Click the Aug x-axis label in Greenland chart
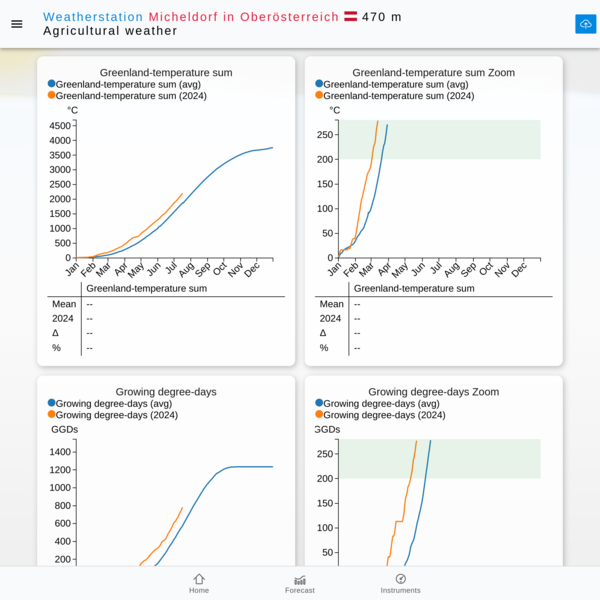600x600 pixels. click(x=187, y=269)
